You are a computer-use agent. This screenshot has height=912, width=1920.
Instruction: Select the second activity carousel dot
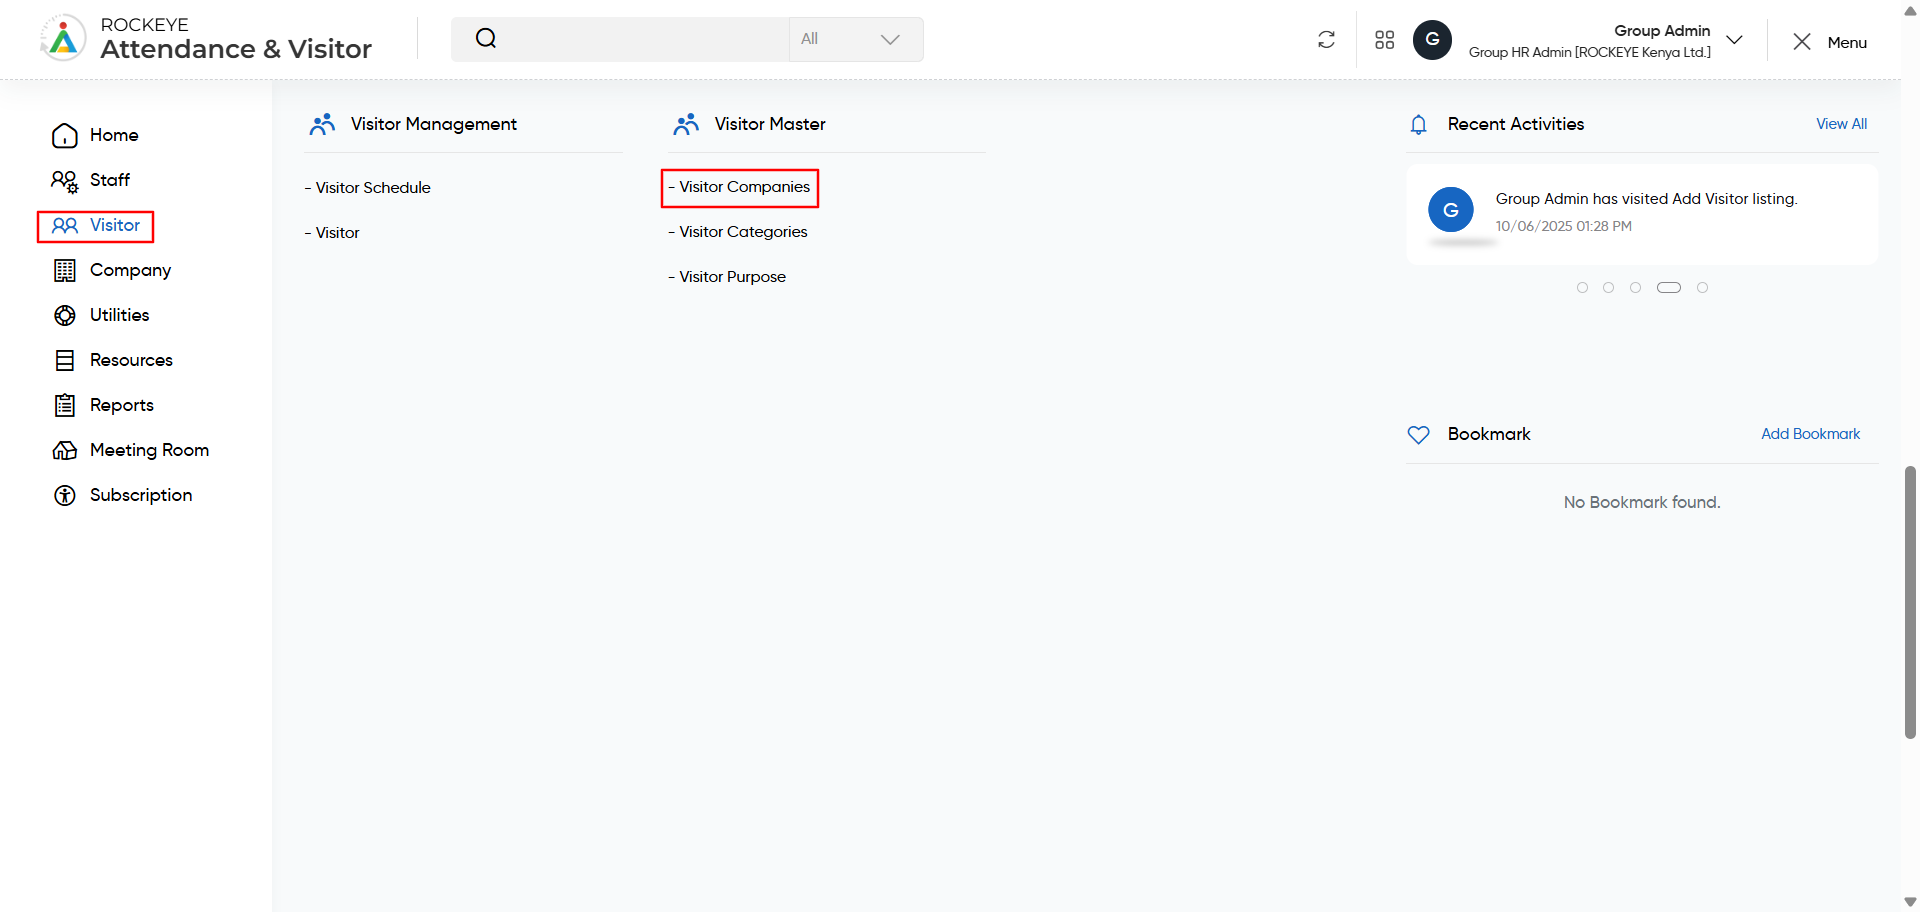tap(1608, 288)
